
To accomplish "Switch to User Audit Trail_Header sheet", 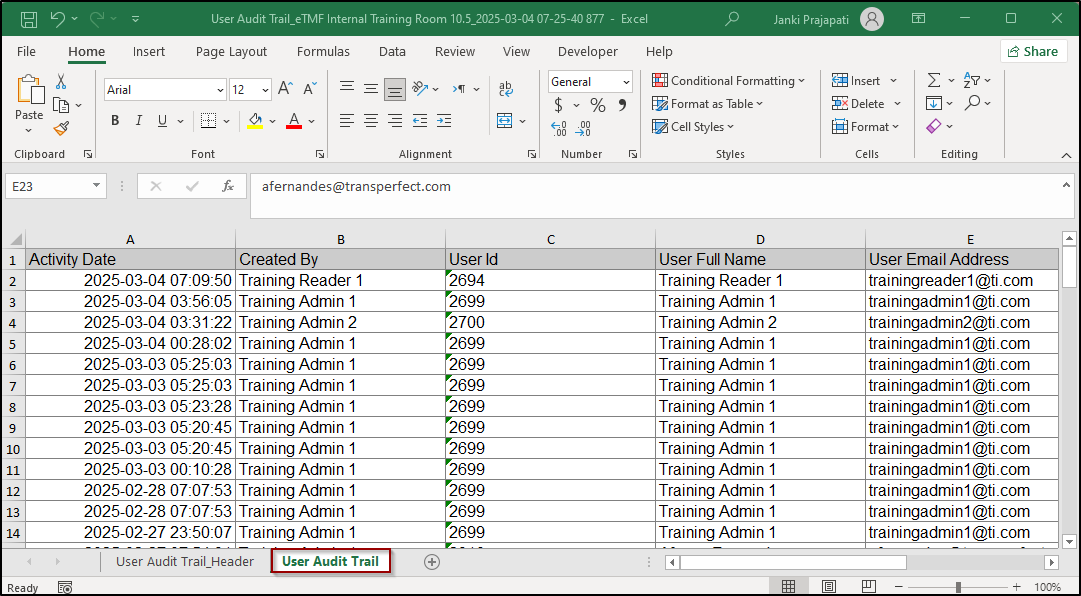I will (x=184, y=562).
